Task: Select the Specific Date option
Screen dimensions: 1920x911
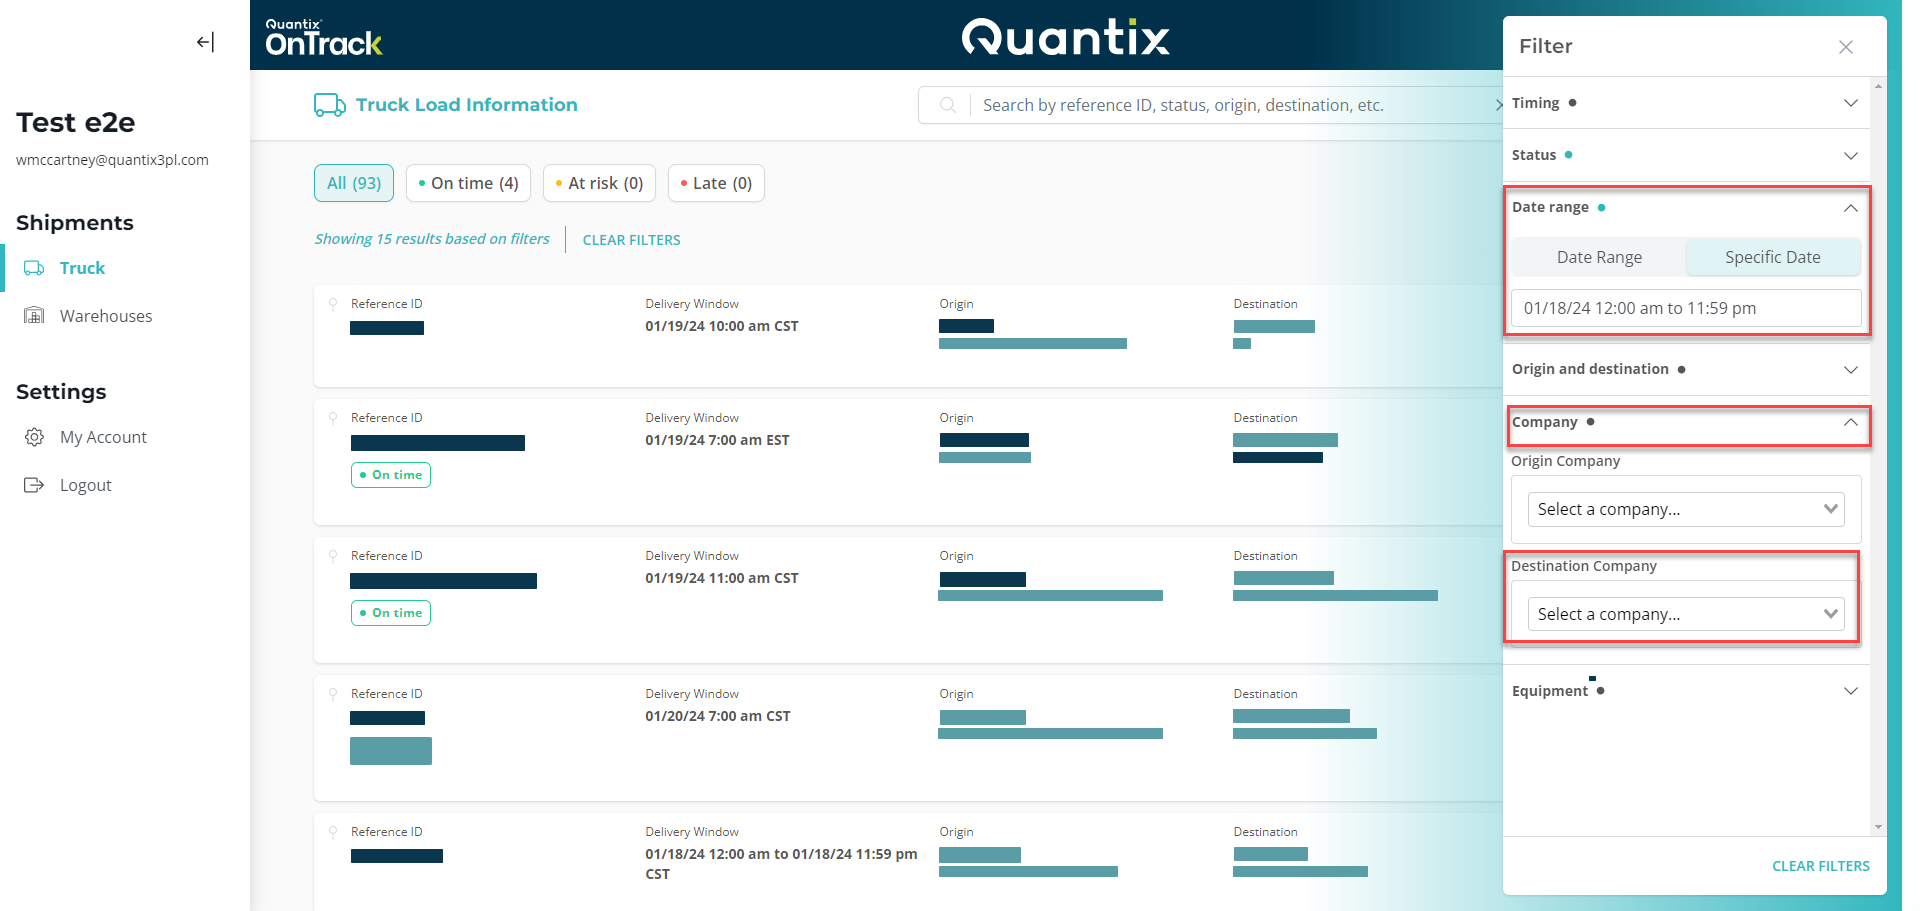Action: pyautogui.click(x=1772, y=257)
